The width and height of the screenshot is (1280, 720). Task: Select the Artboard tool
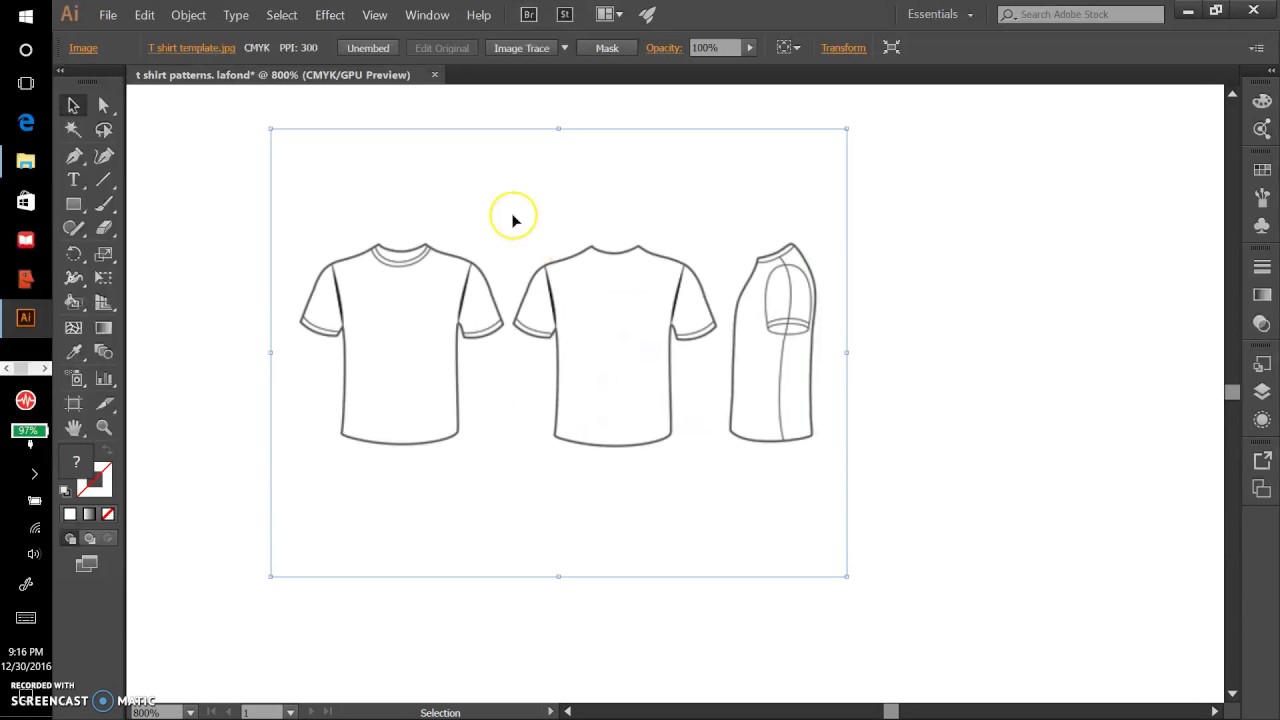pos(73,403)
